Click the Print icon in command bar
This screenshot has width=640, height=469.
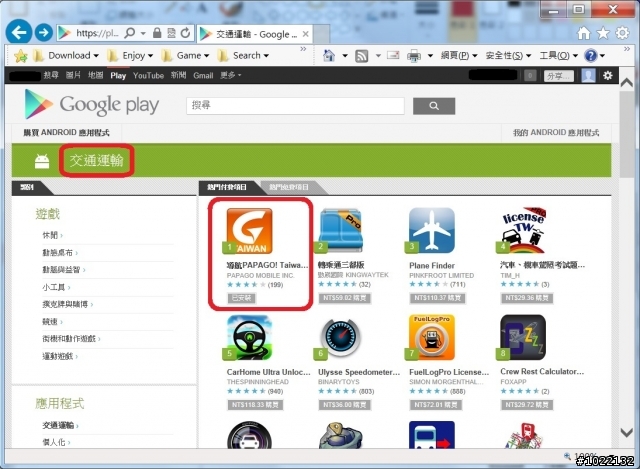click(414, 56)
